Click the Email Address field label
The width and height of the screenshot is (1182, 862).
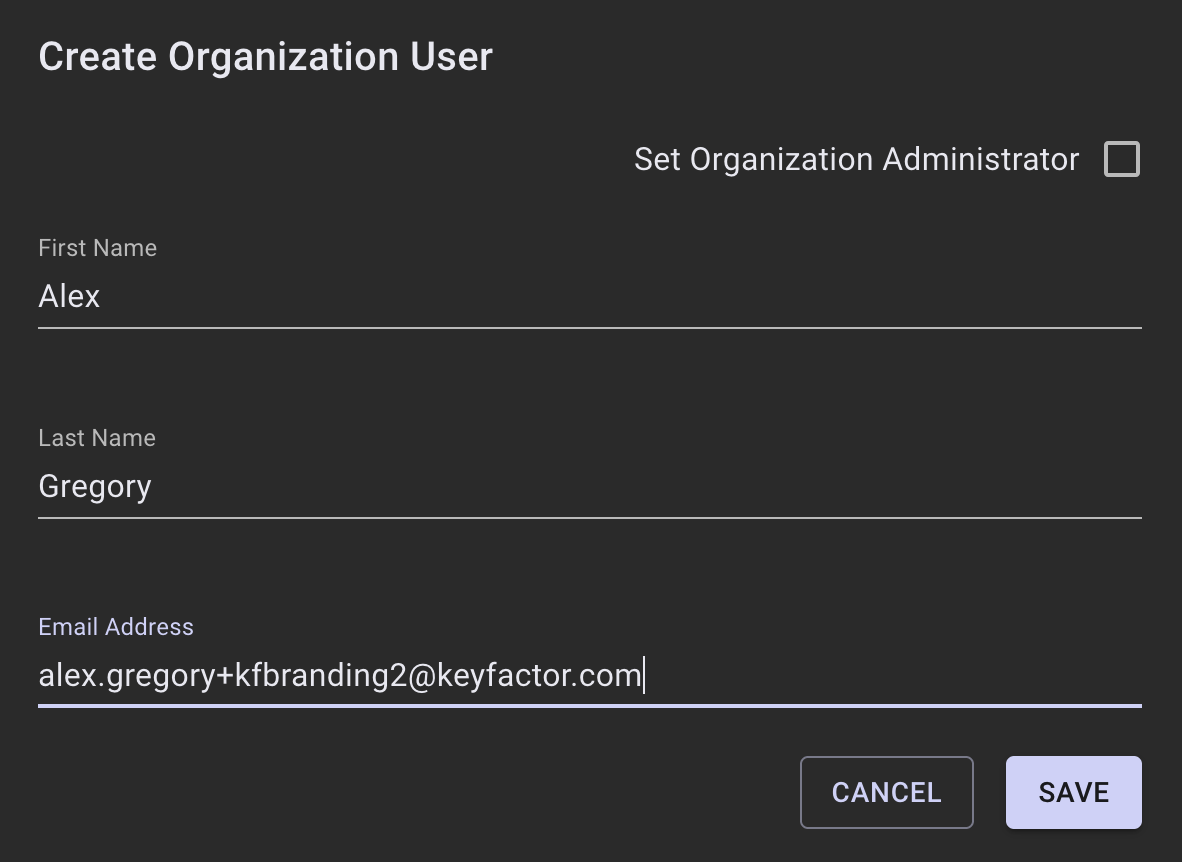click(x=116, y=627)
